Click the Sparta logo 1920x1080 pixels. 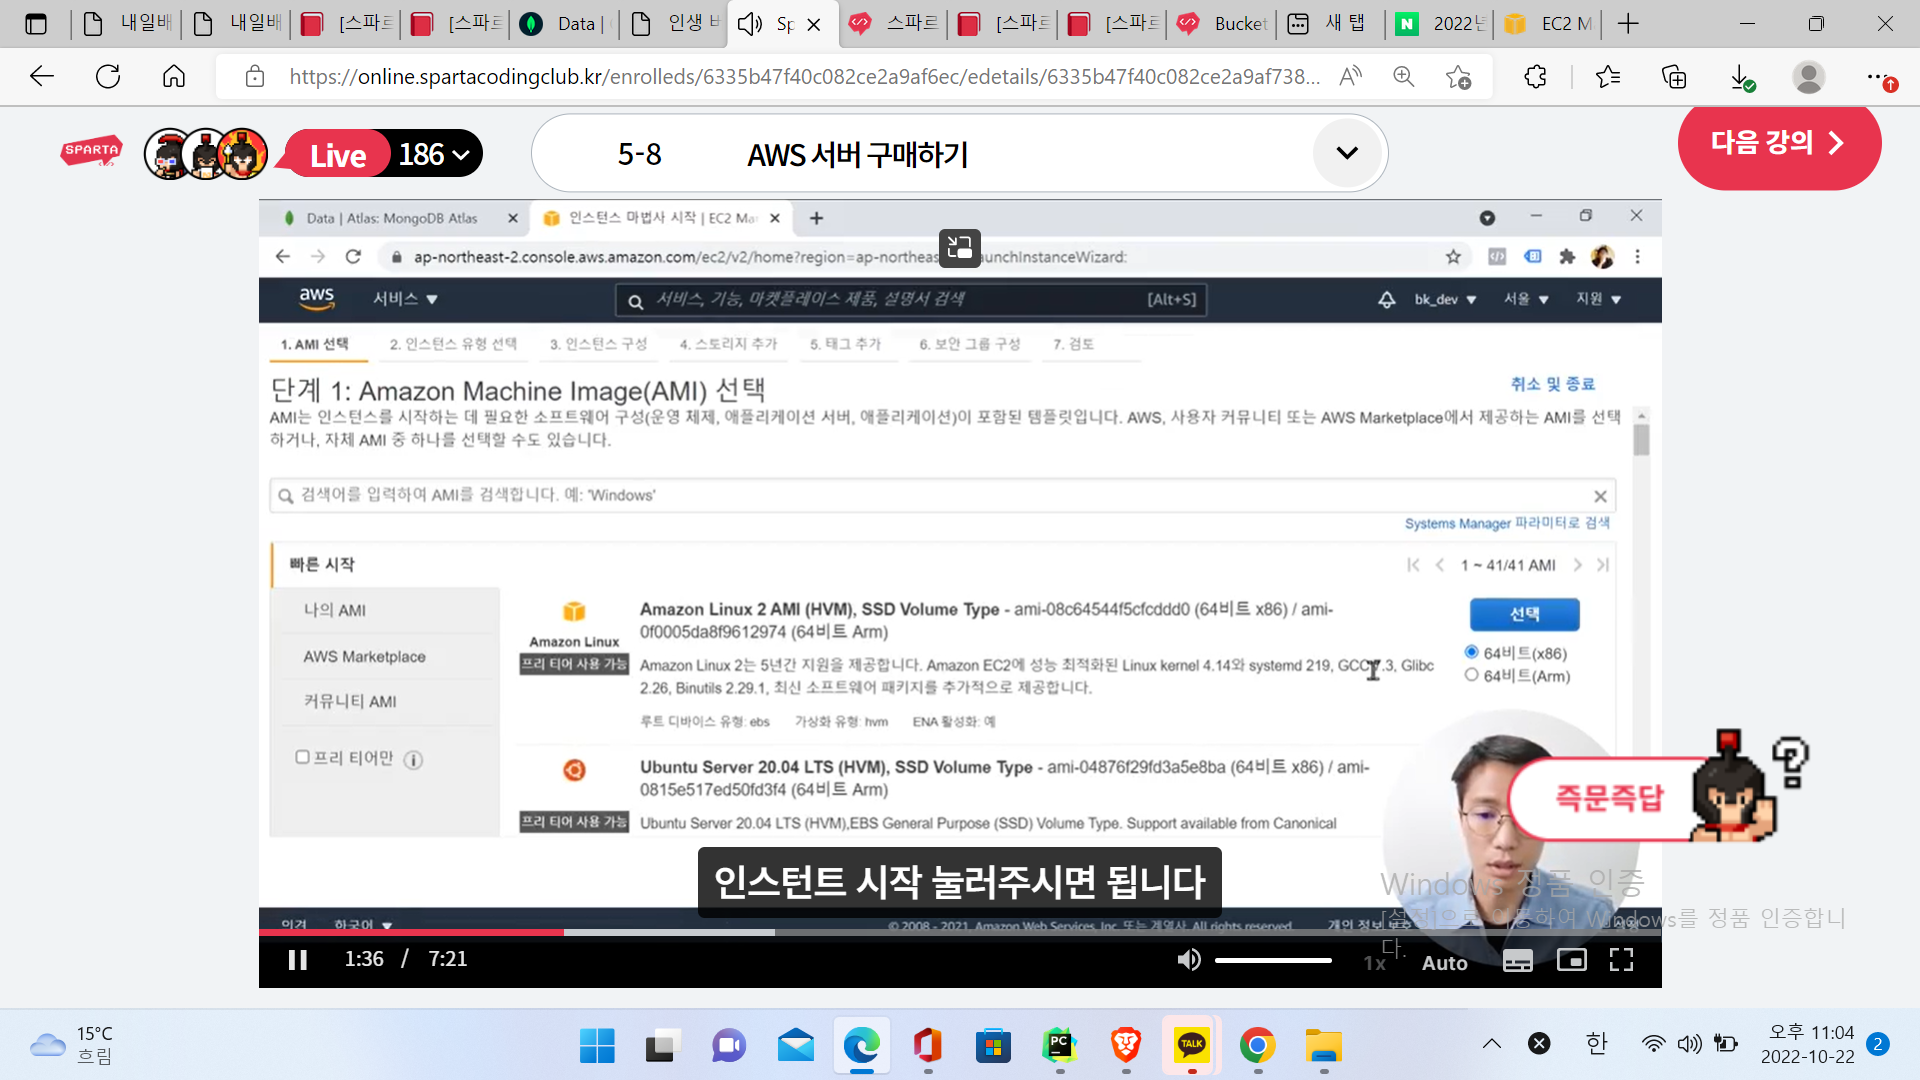pos(92,150)
